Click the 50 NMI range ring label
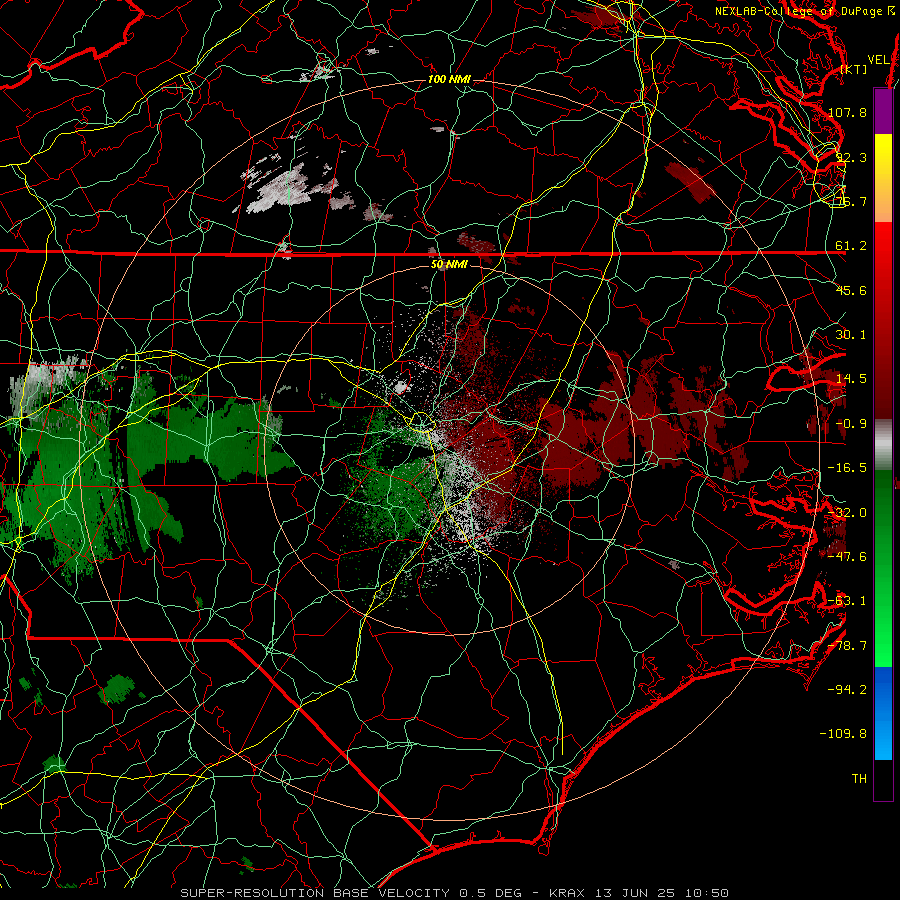Viewport: 900px width, 900px height. 449,264
